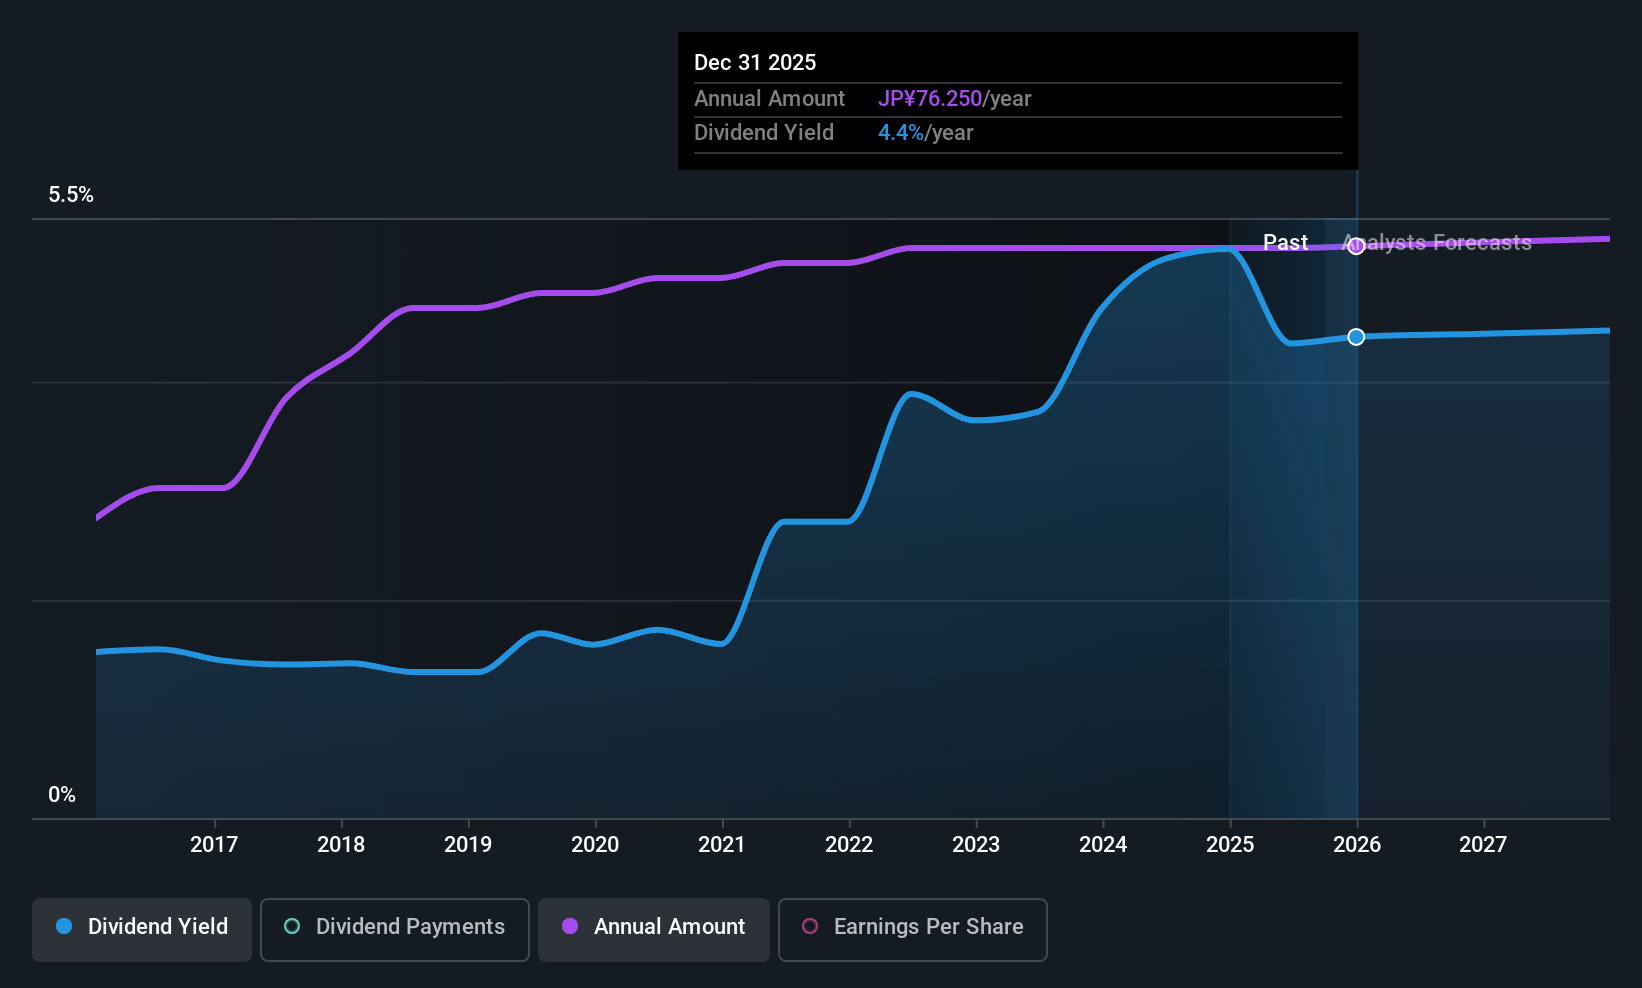Click the blue dividend yield data point marker
The width and height of the screenshot is (1642, 988).
1356,337
